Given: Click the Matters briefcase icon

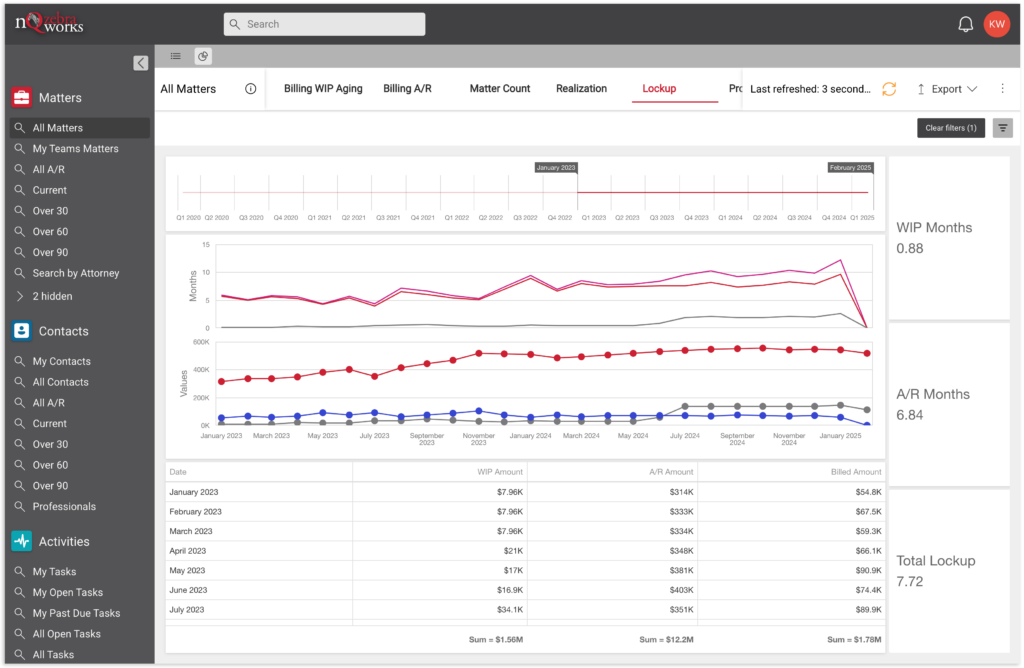Looking at the screenshot, I should click(22, 98).
